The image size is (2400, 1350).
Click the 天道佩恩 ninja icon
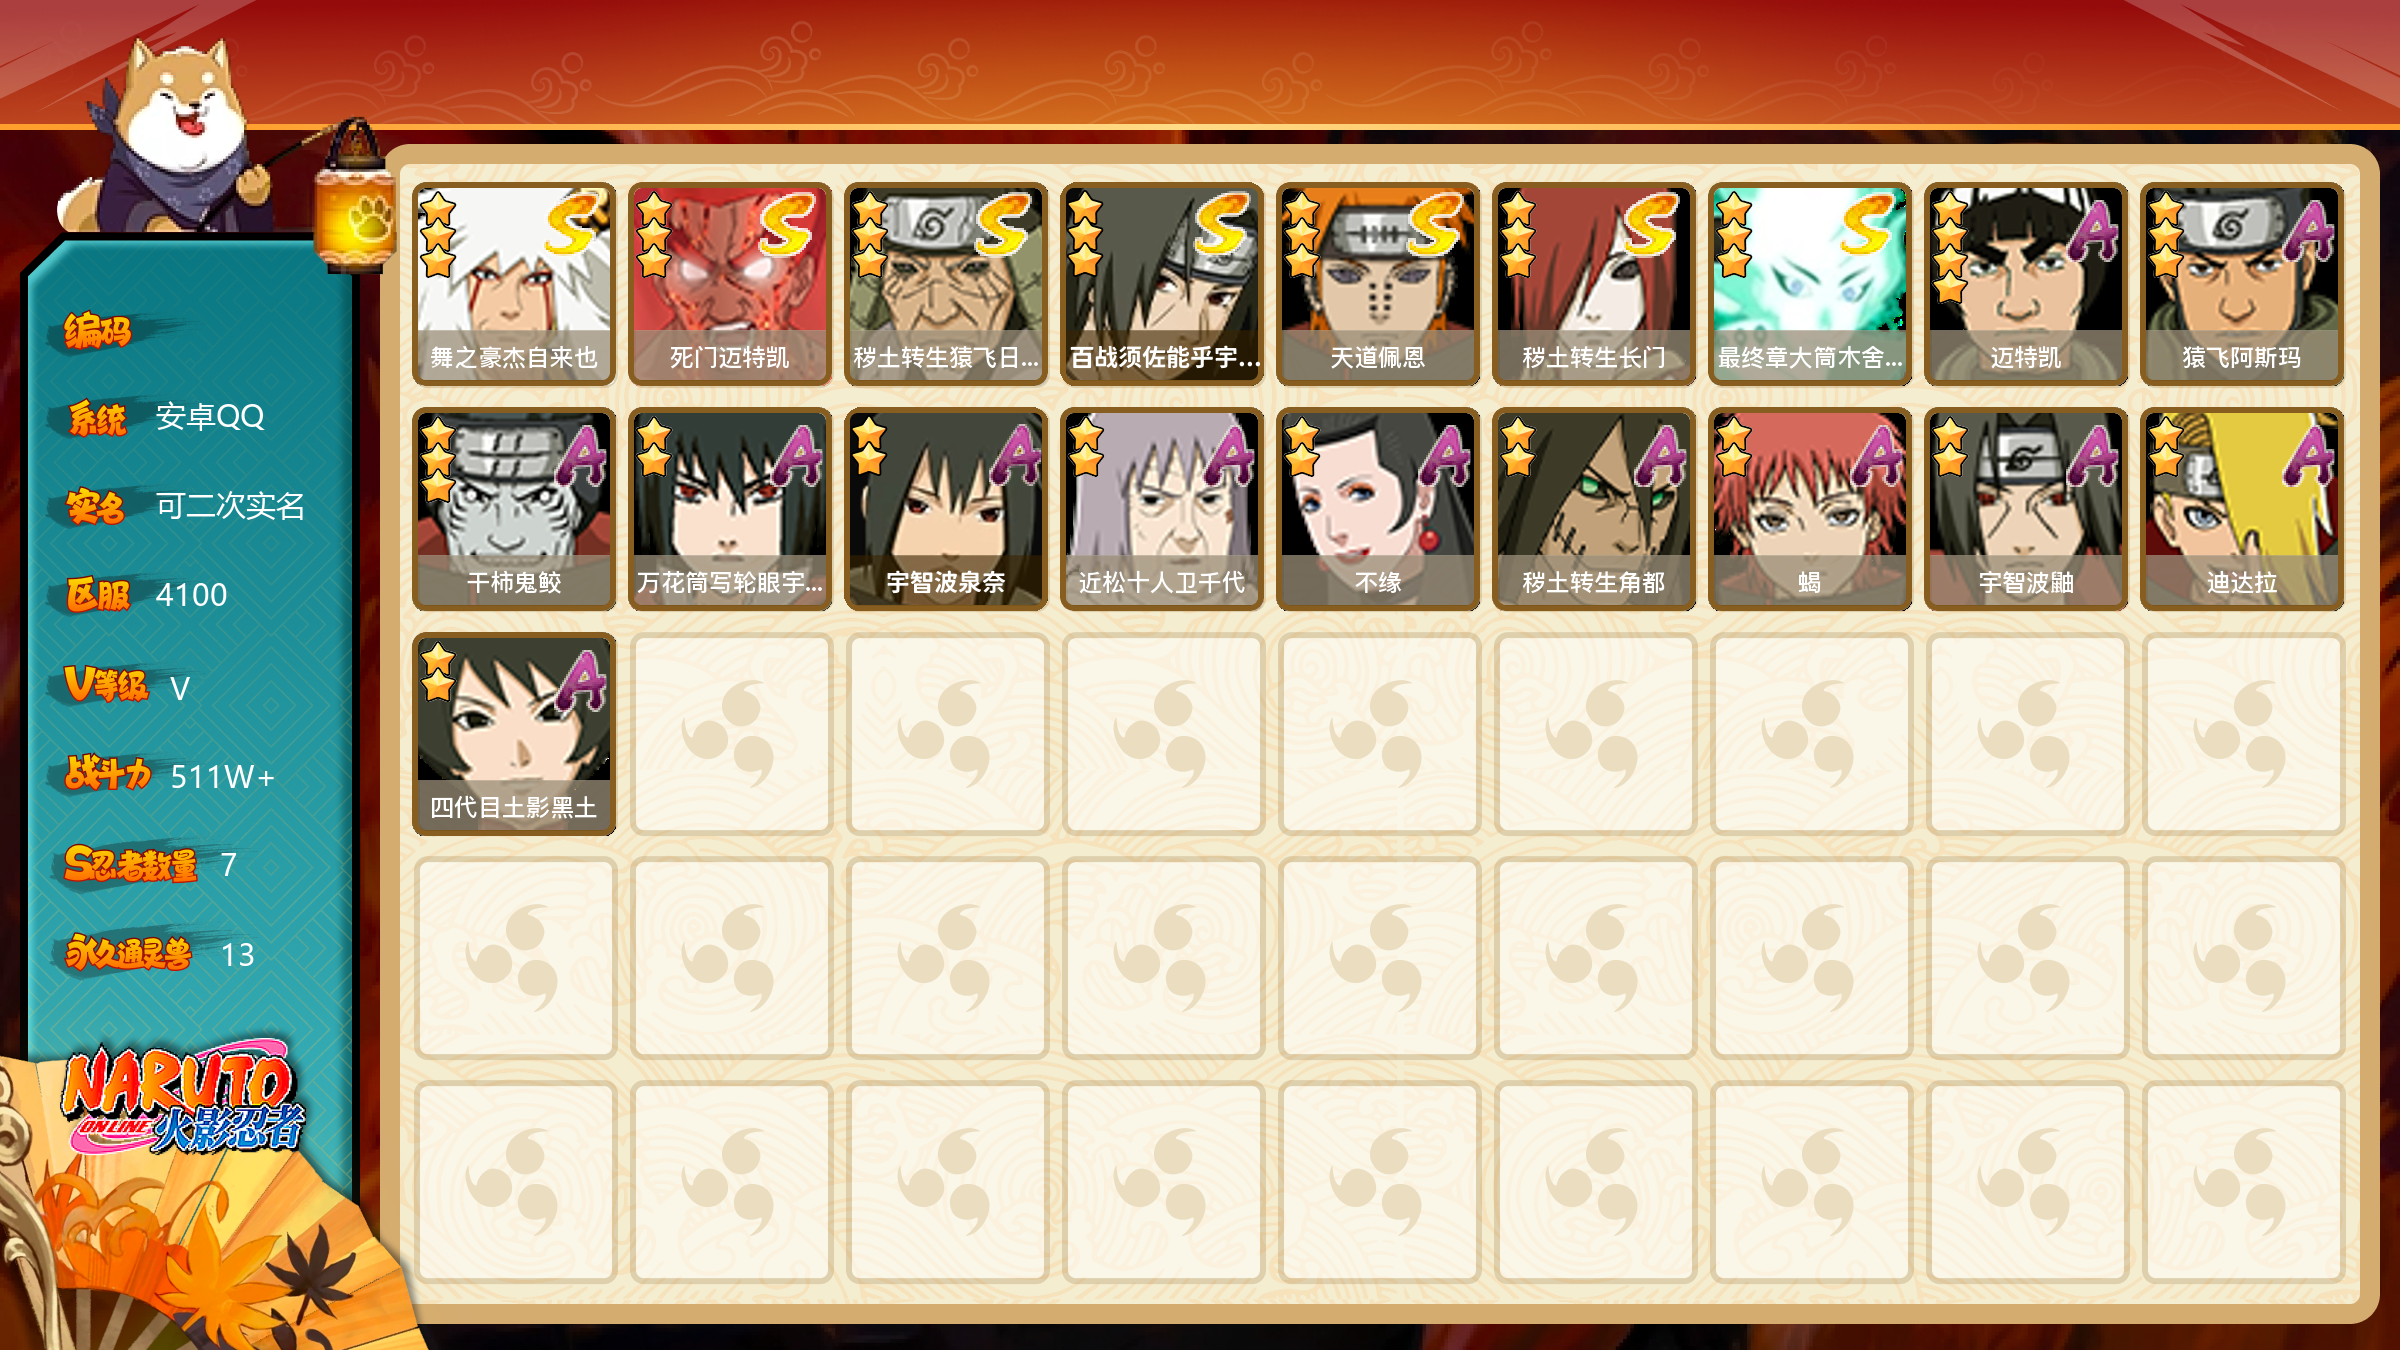pos(1378,284)
